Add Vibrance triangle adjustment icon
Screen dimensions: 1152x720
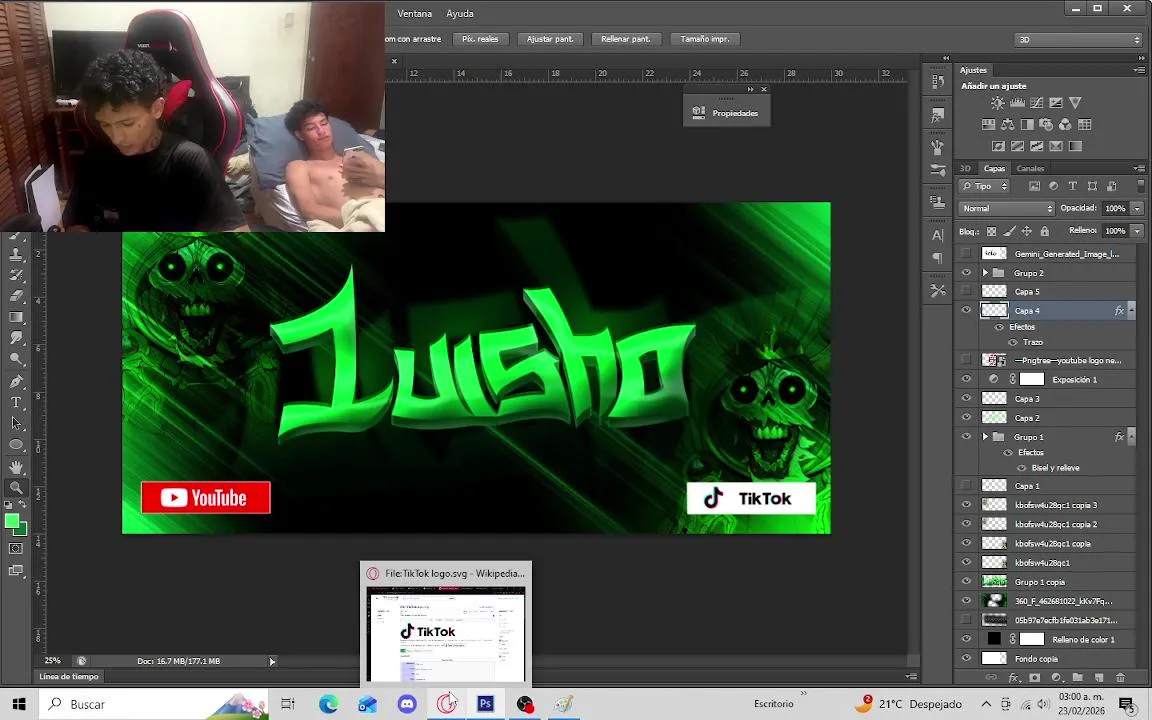1076,103
